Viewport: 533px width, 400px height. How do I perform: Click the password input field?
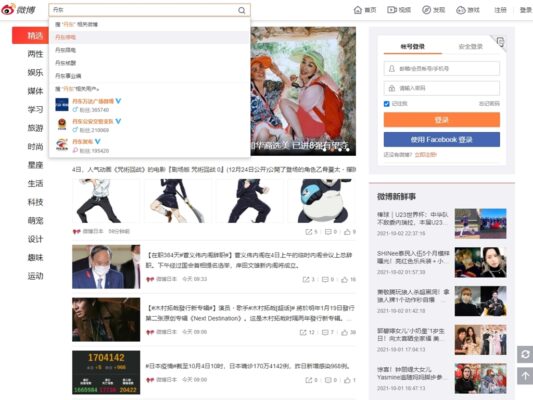tap(442, 88)
